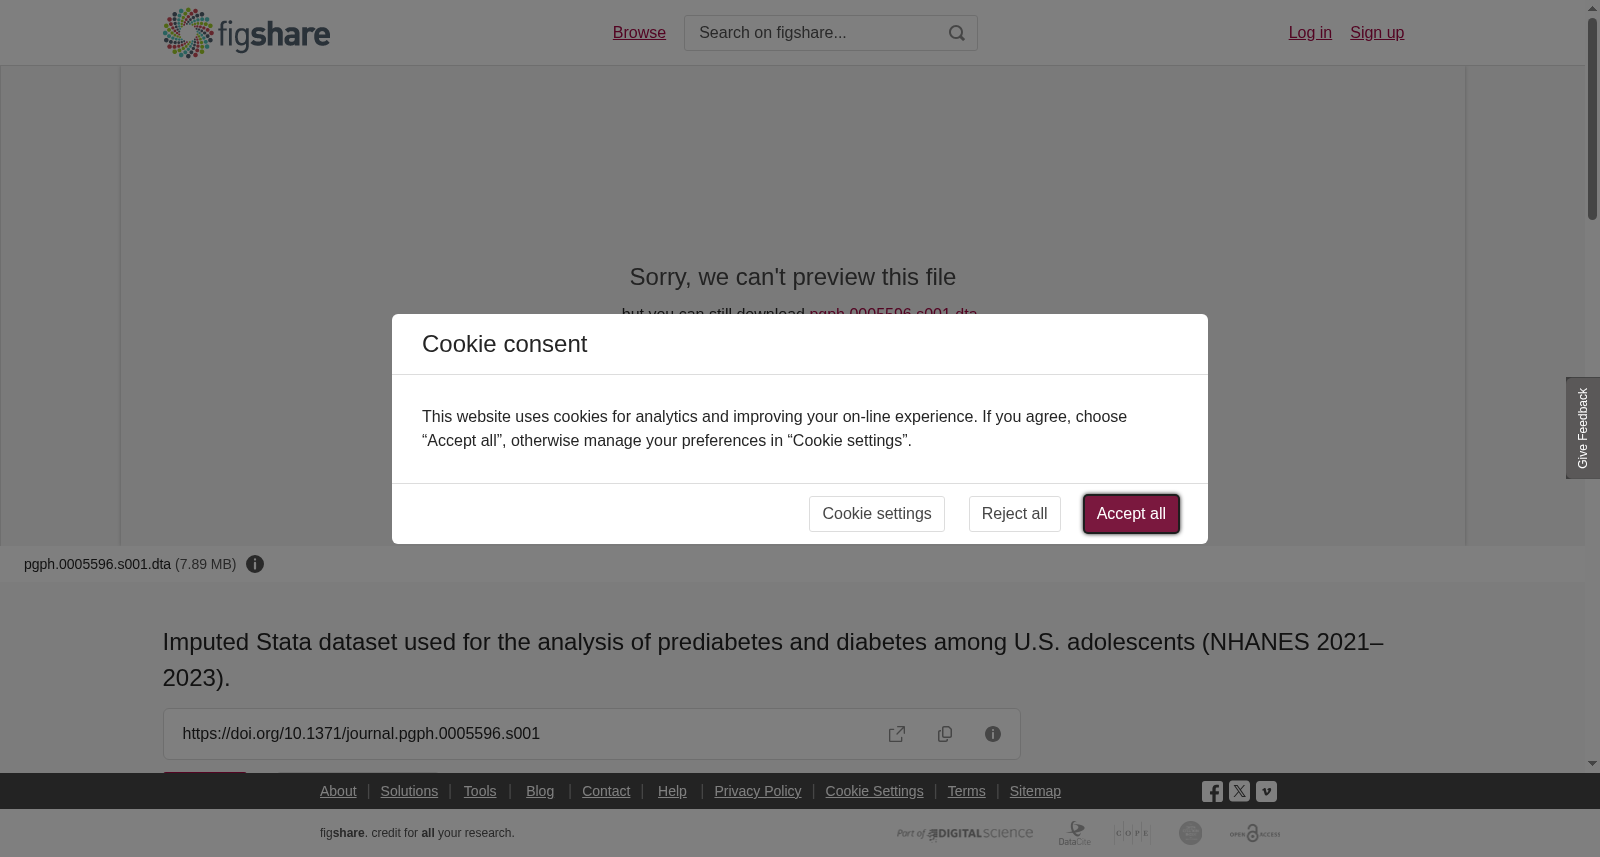Screen dimensions: 1600x857
Task: Reject all cookies
Action: point(1014,514)
